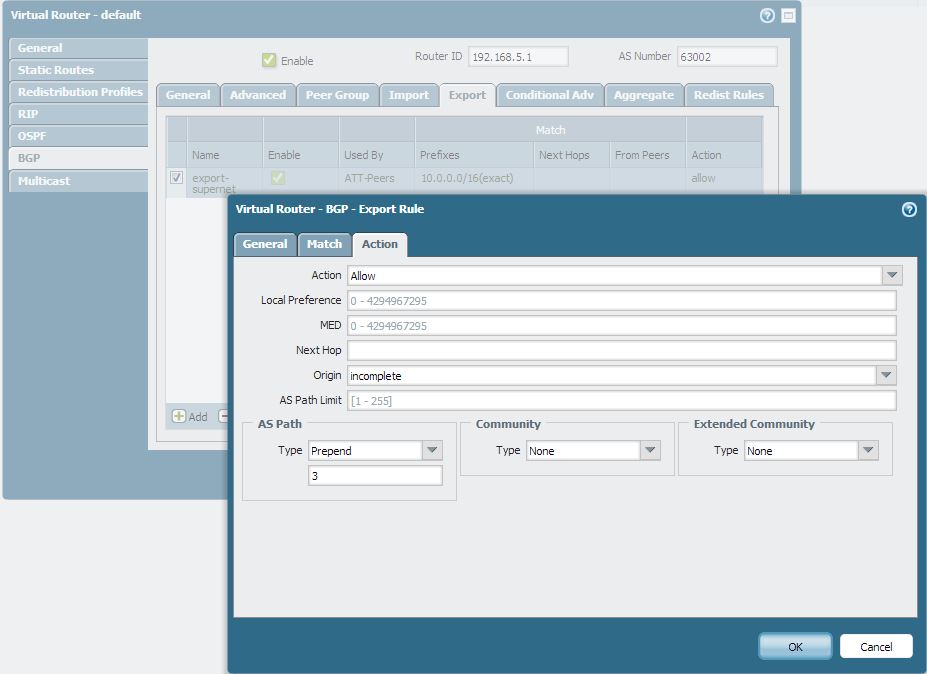The width and height of the screenshot is (927, 674).
Task: Expand the Origin dropdown arrow
Action: (x=886, y=375)
